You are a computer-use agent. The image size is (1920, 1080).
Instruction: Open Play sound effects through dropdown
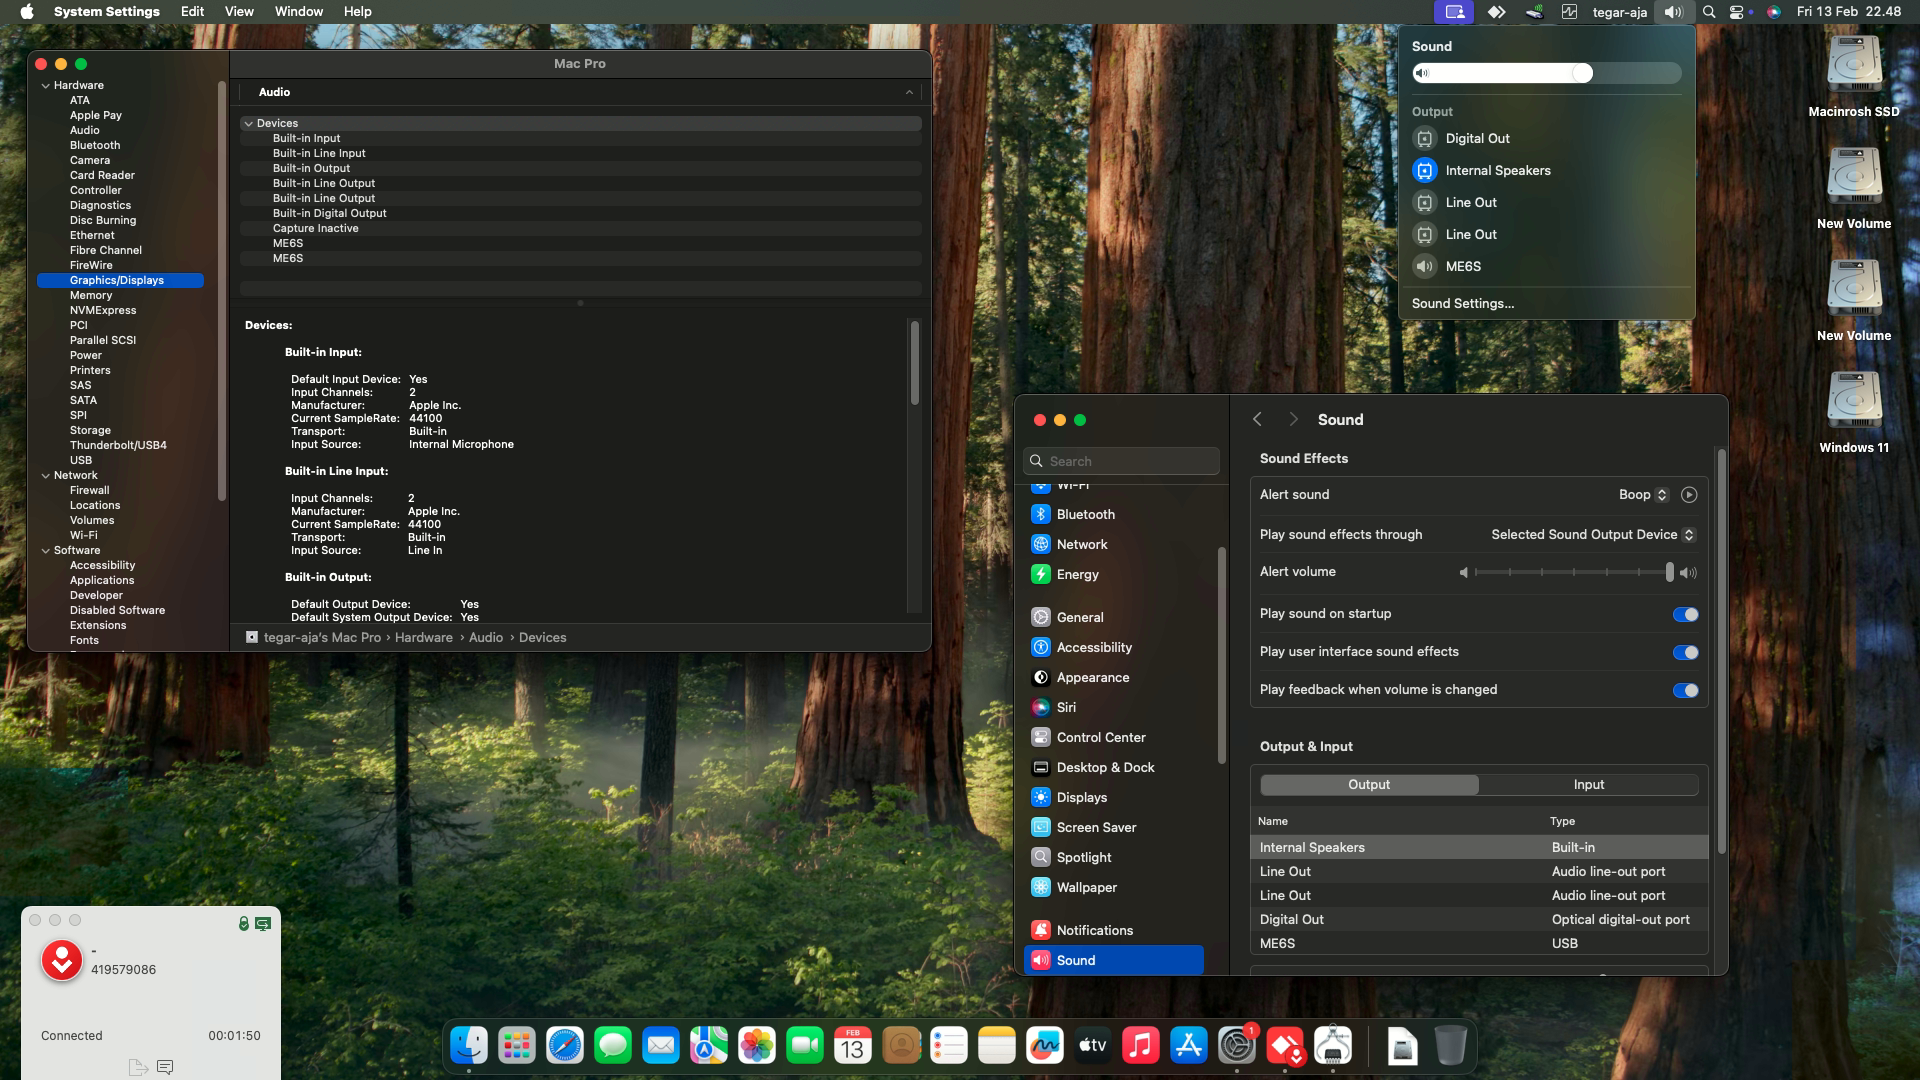click(1593, 535)
